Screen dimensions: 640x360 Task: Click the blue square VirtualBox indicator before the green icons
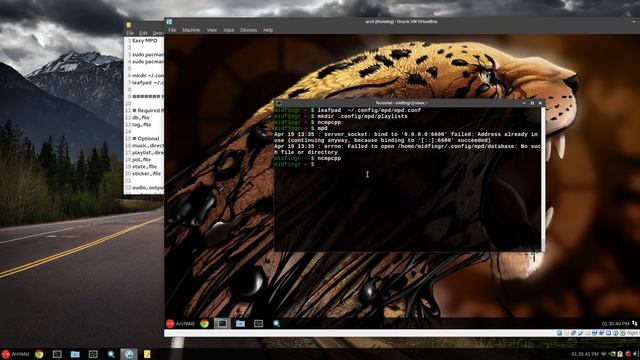[x=609, y=333]
